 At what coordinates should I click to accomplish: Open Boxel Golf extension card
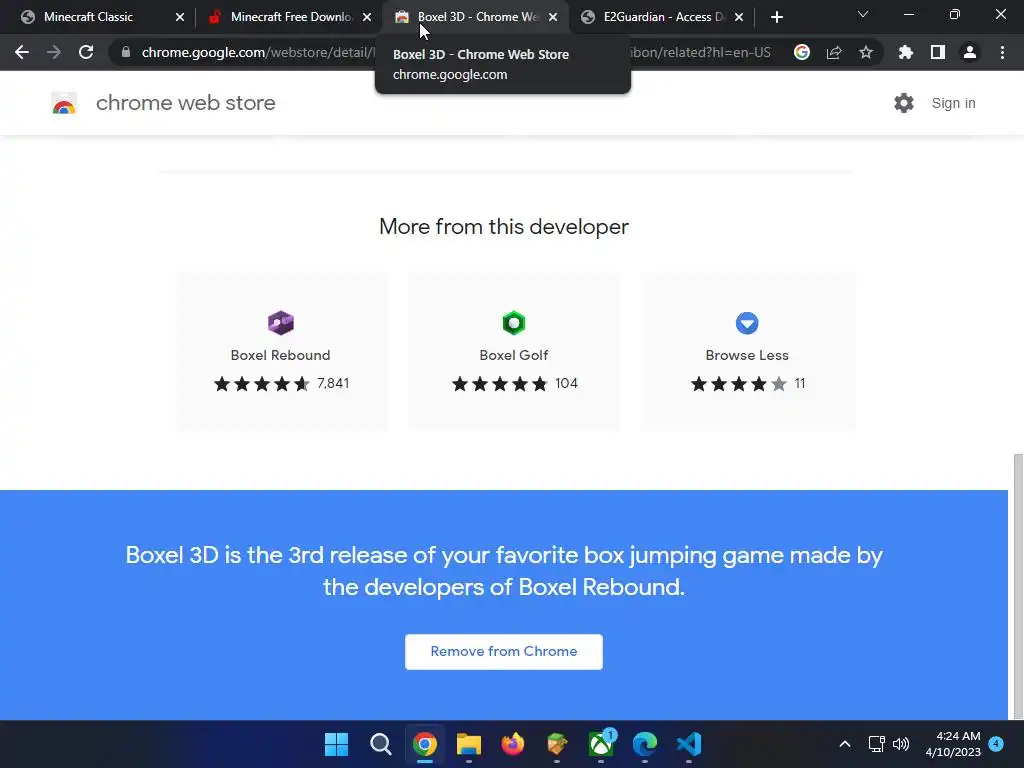point(514,352)
